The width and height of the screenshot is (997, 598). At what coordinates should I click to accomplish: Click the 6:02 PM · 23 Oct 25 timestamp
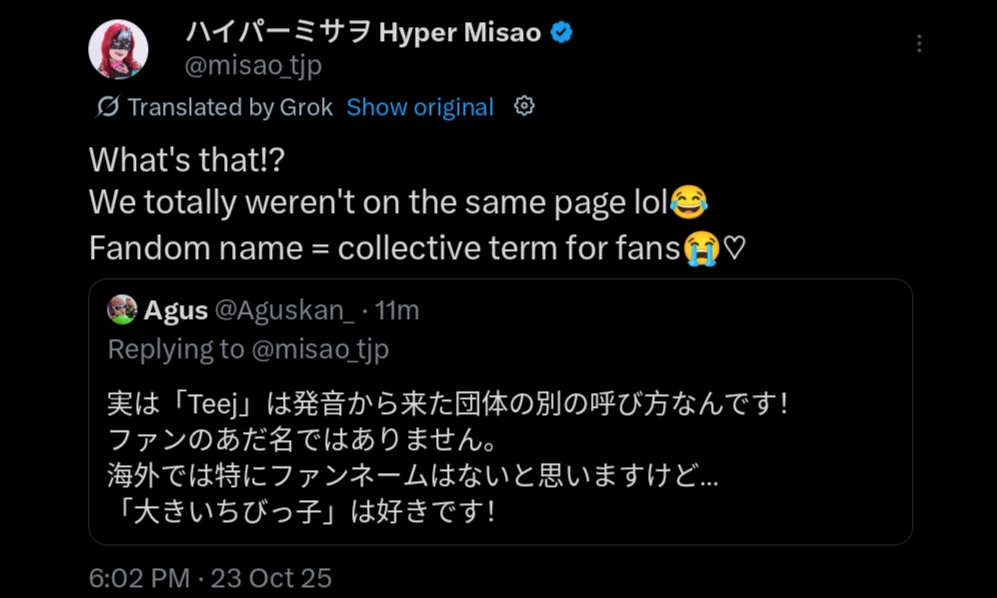coord(210,577)
